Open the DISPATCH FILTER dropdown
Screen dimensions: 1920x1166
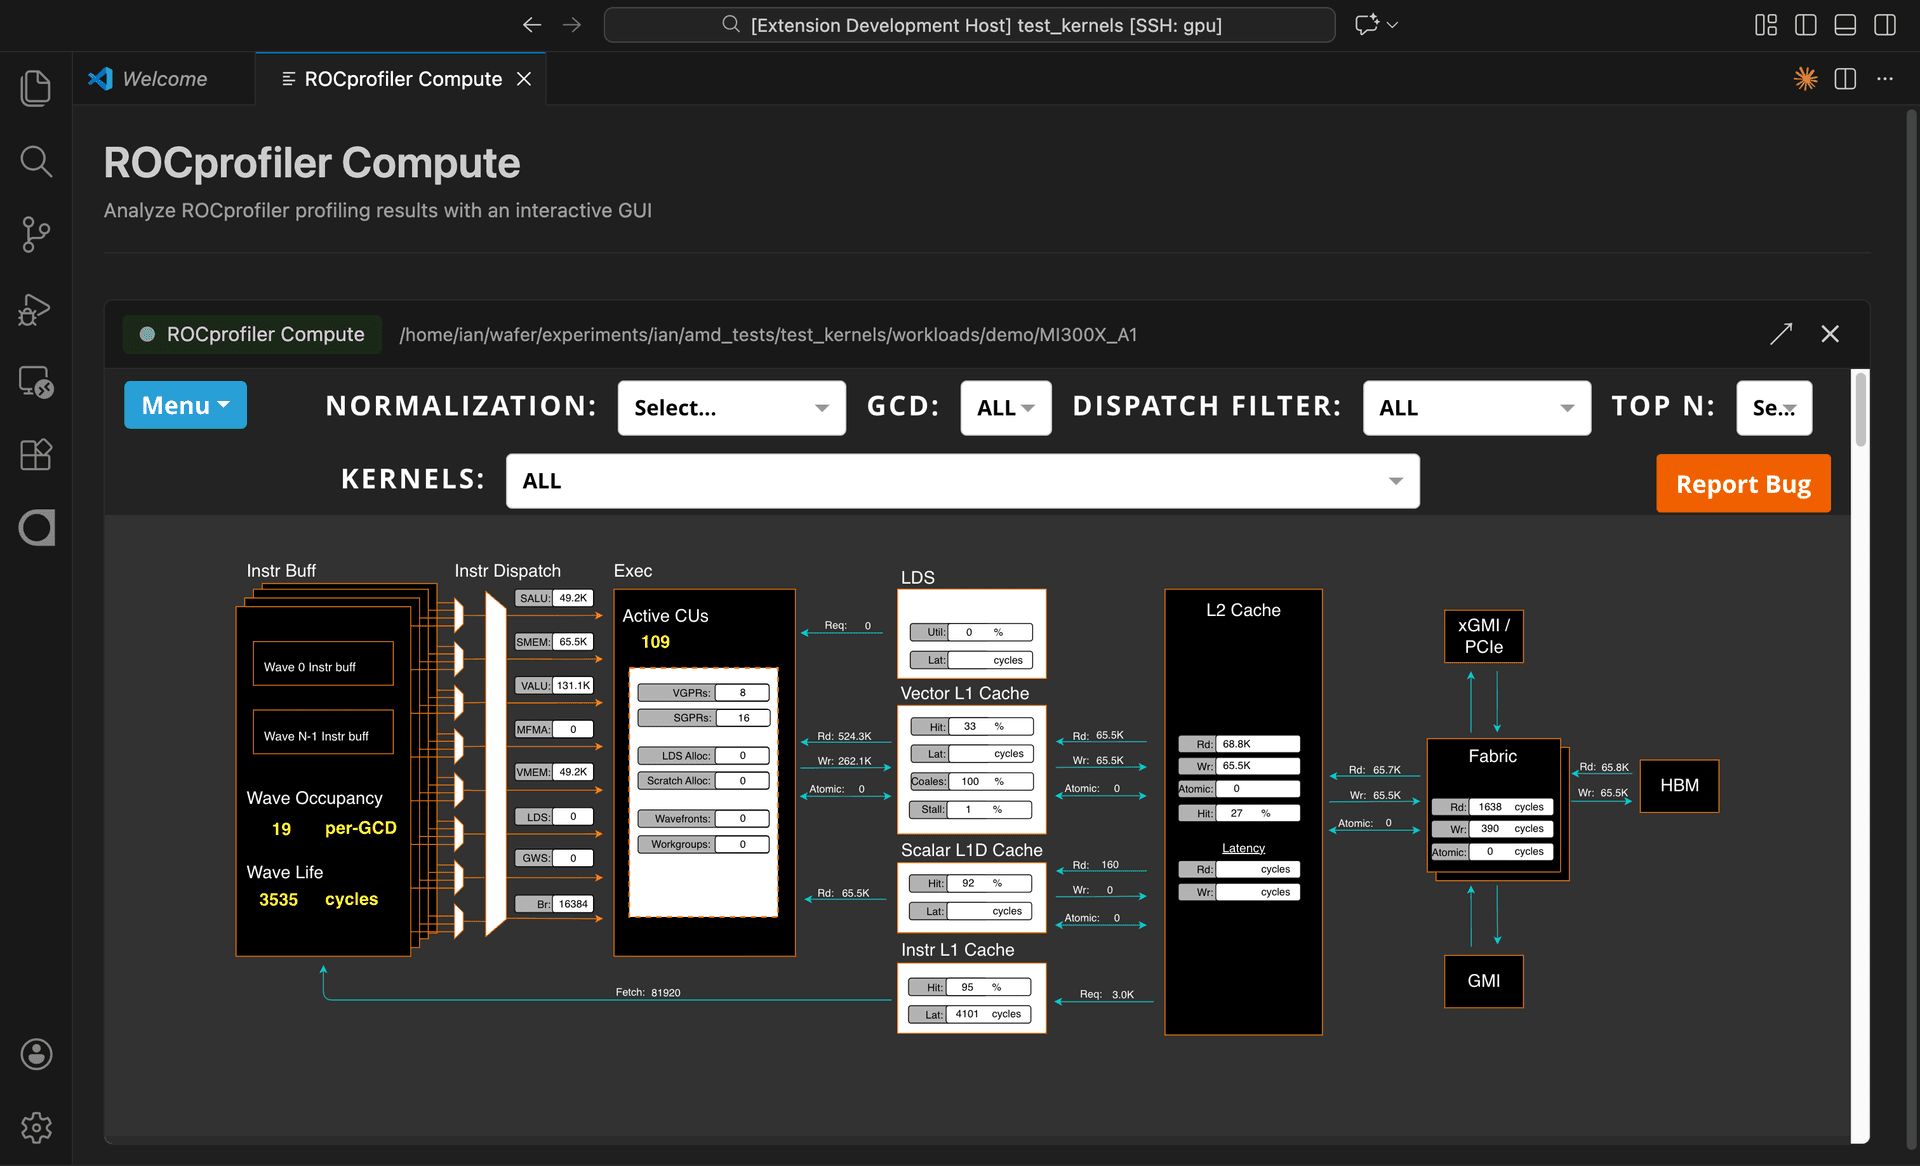1476,407
